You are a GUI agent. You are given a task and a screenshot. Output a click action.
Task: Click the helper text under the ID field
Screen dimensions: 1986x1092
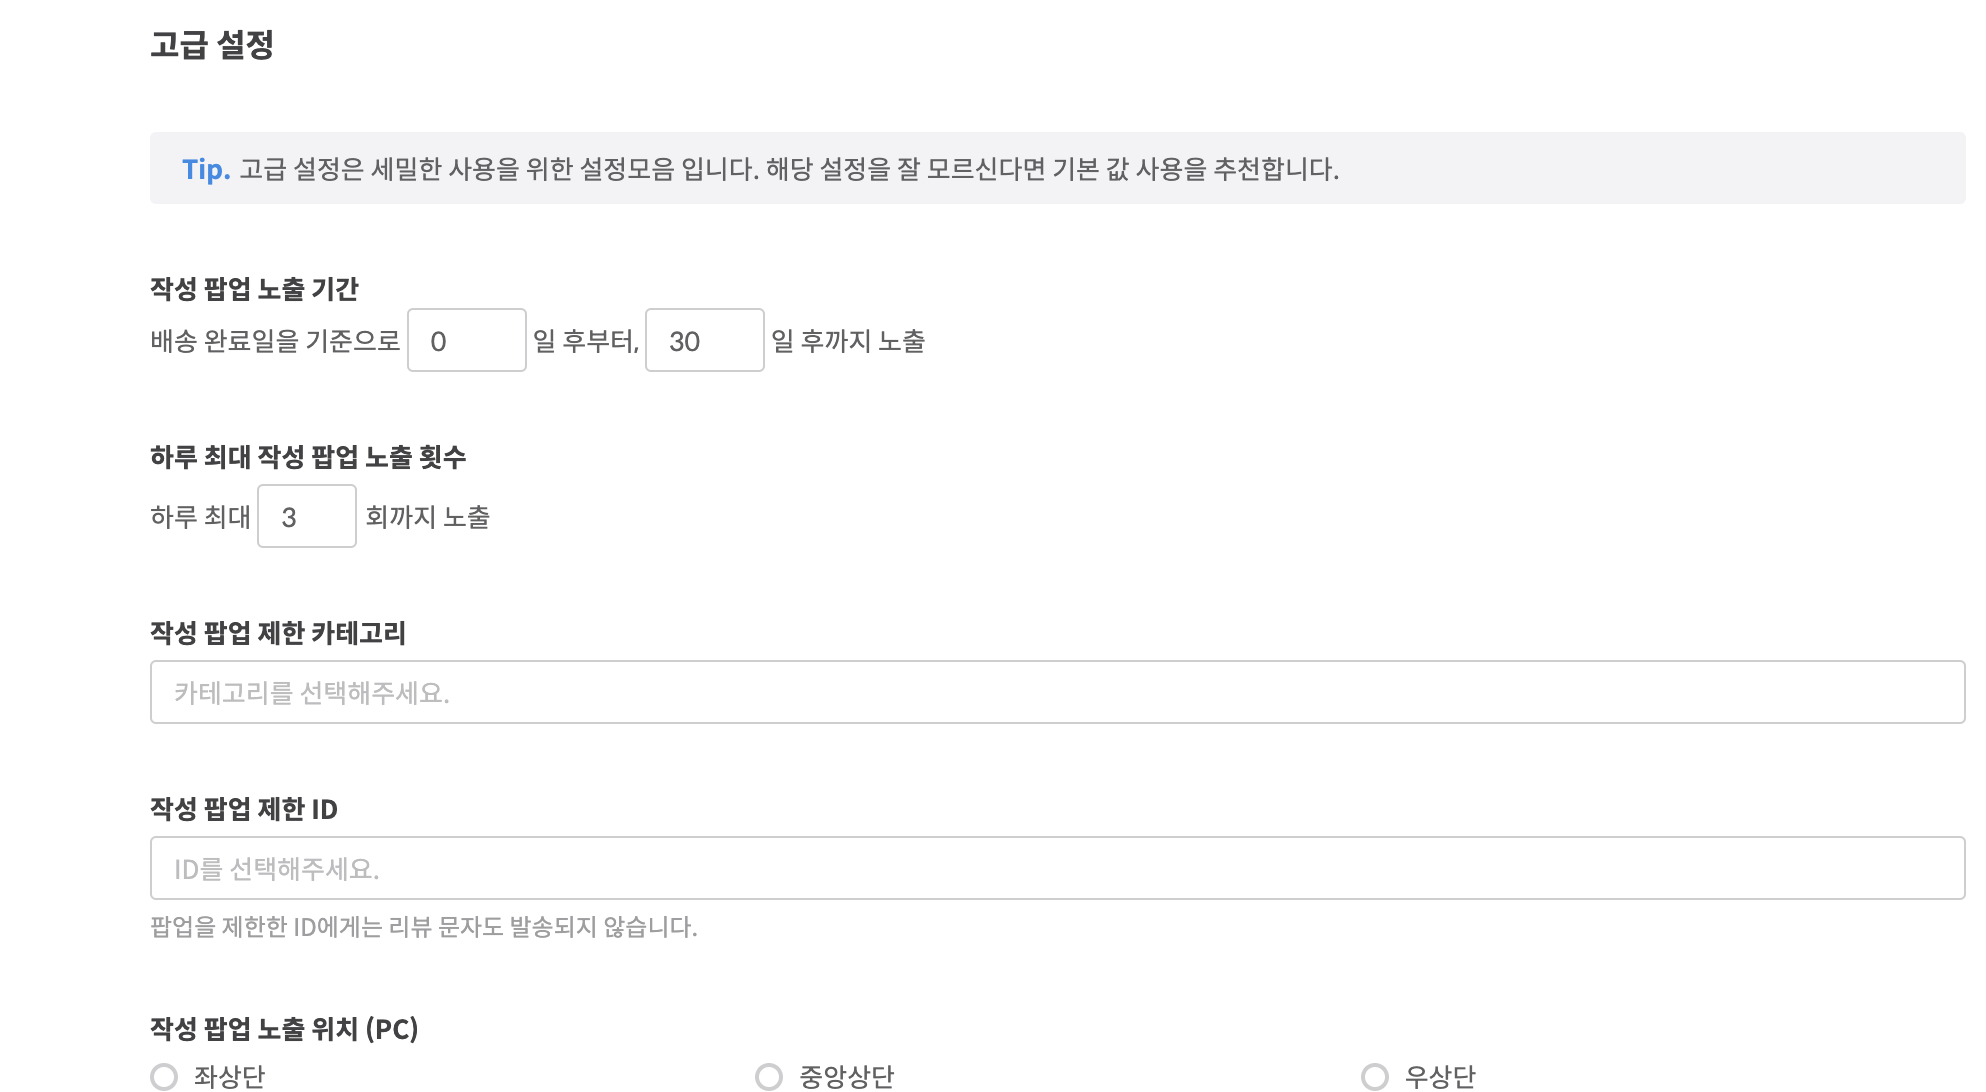coord(424,927)
